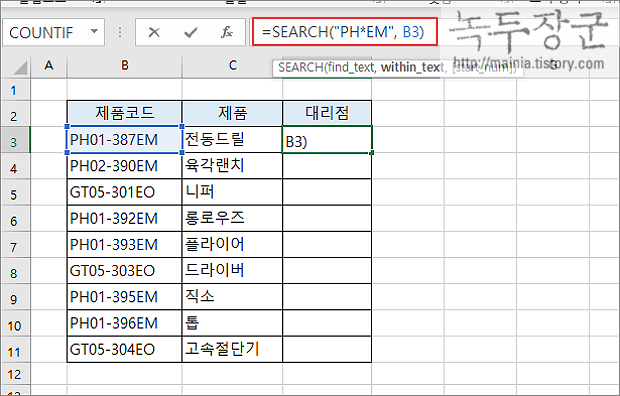Confirm formula with the checkmark icon
The height and width of the screenshot is (396, 620).
pos(191,32)
